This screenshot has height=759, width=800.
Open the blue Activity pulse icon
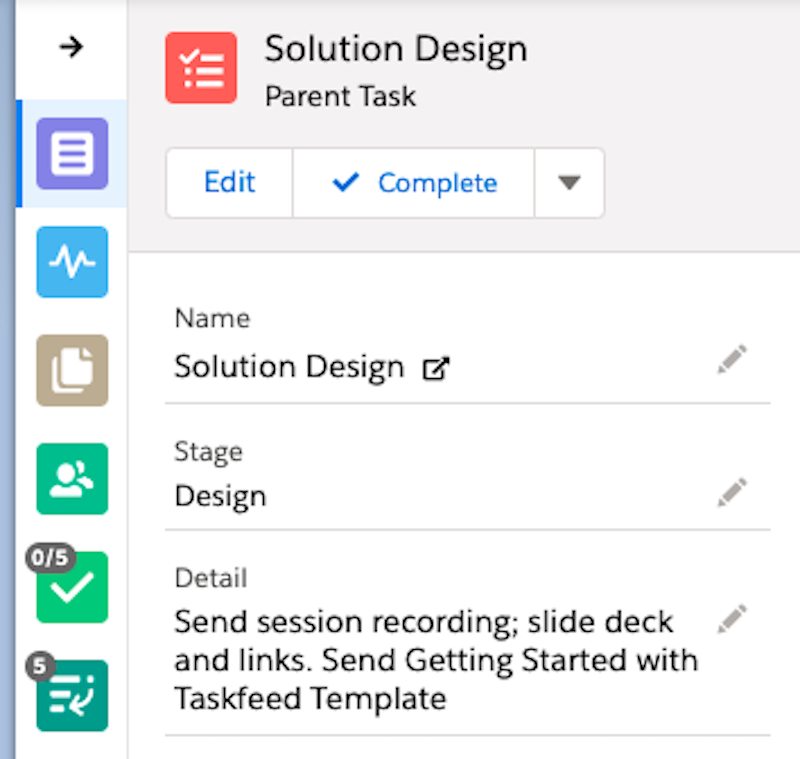point(72,262)
